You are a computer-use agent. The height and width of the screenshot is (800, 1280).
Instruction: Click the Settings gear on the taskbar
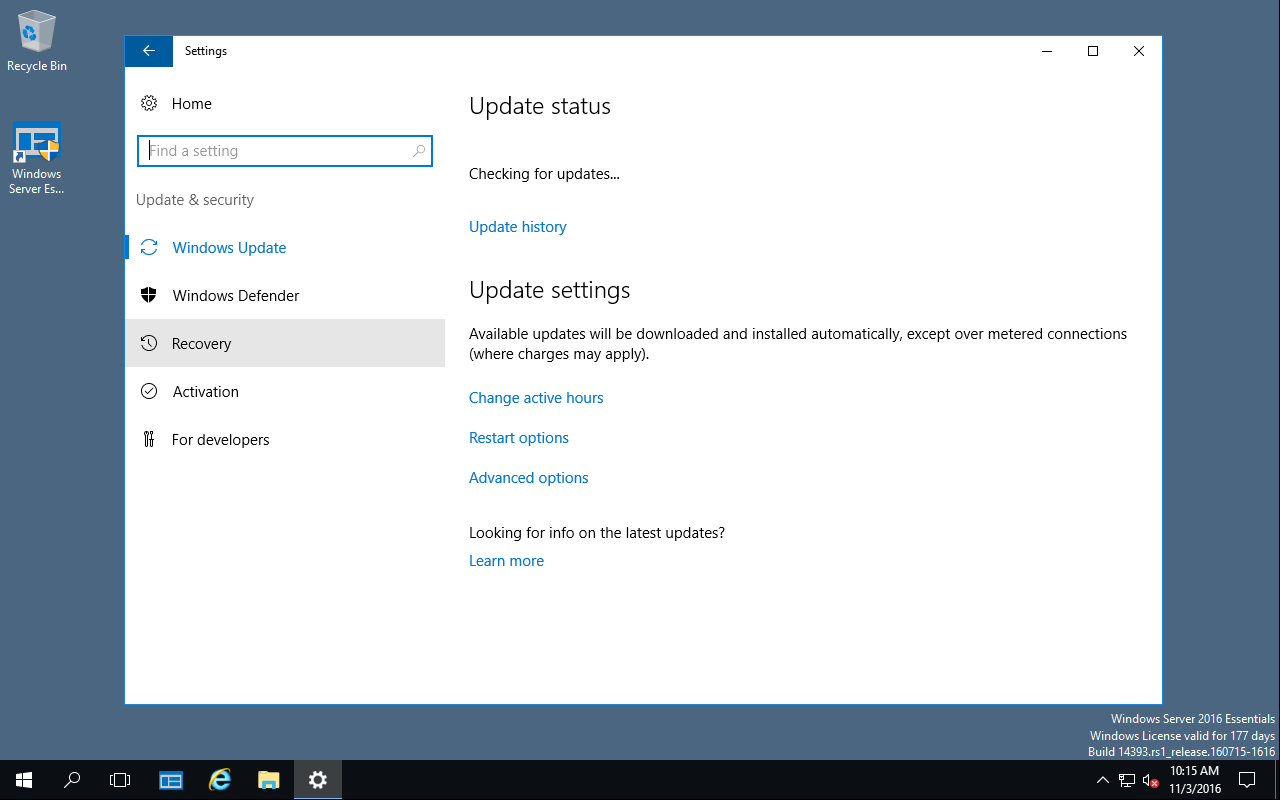(x=318, y=780)
